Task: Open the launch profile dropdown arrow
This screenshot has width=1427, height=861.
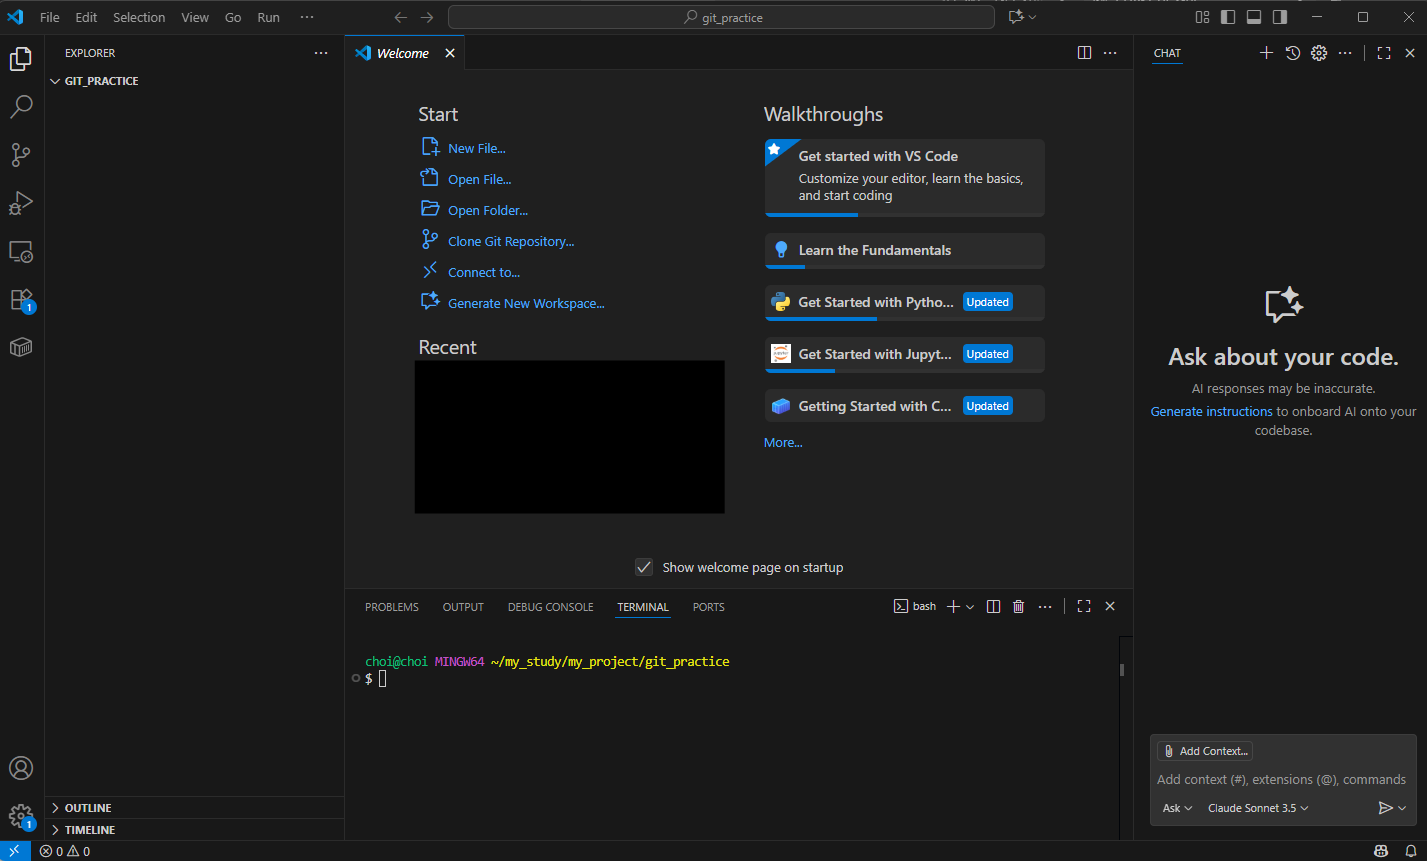Action: click(970, 607)
